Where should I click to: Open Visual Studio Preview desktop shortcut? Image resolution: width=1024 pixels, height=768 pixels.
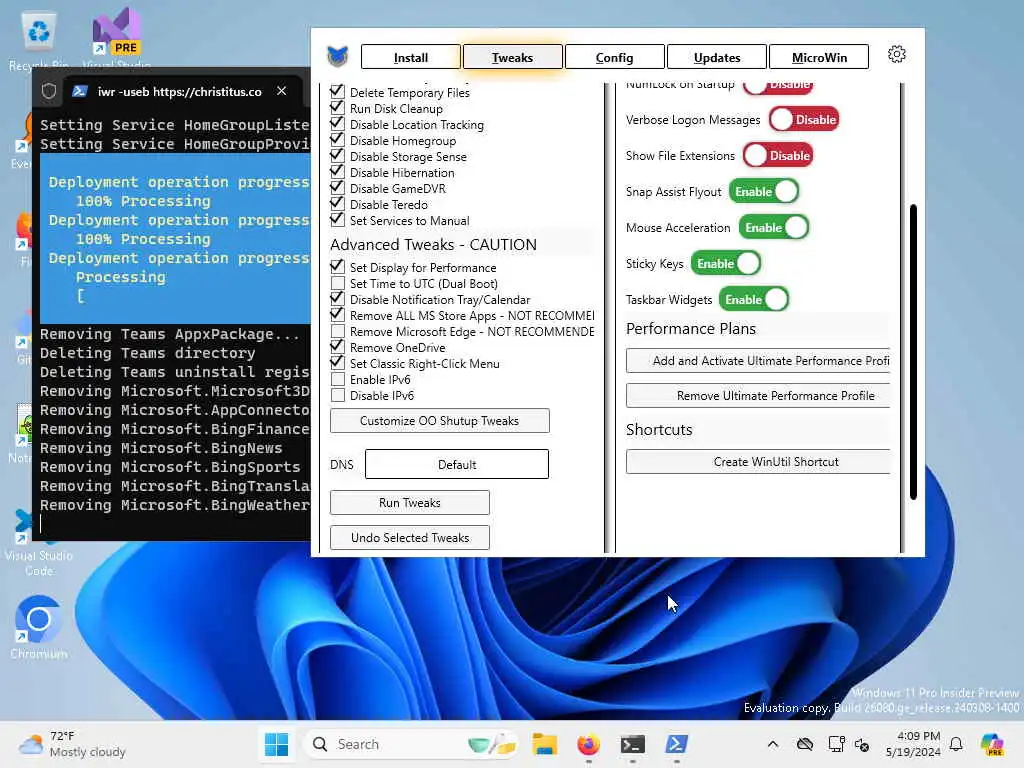pyautogui.click(x=116, y=36)
